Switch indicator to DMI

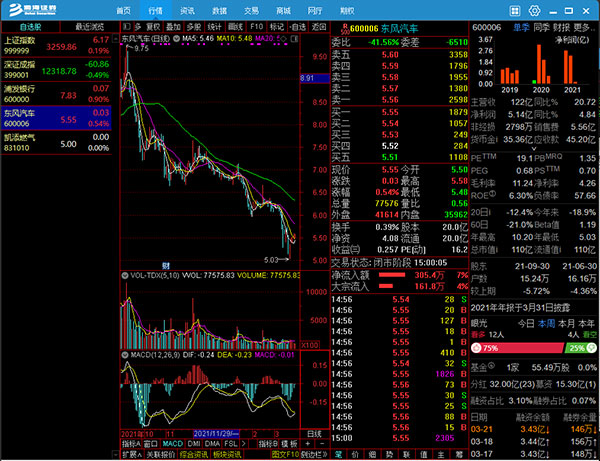(x=194, y=443)
